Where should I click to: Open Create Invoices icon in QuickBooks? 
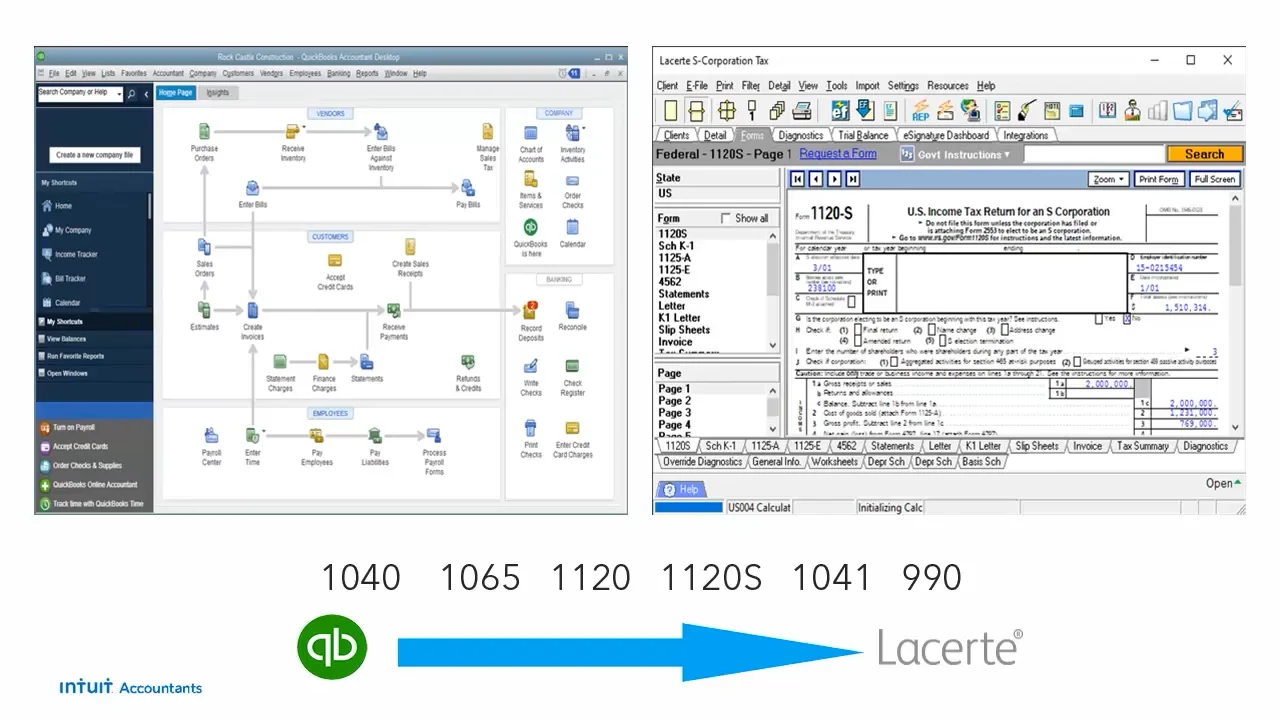tap(253, 310)
